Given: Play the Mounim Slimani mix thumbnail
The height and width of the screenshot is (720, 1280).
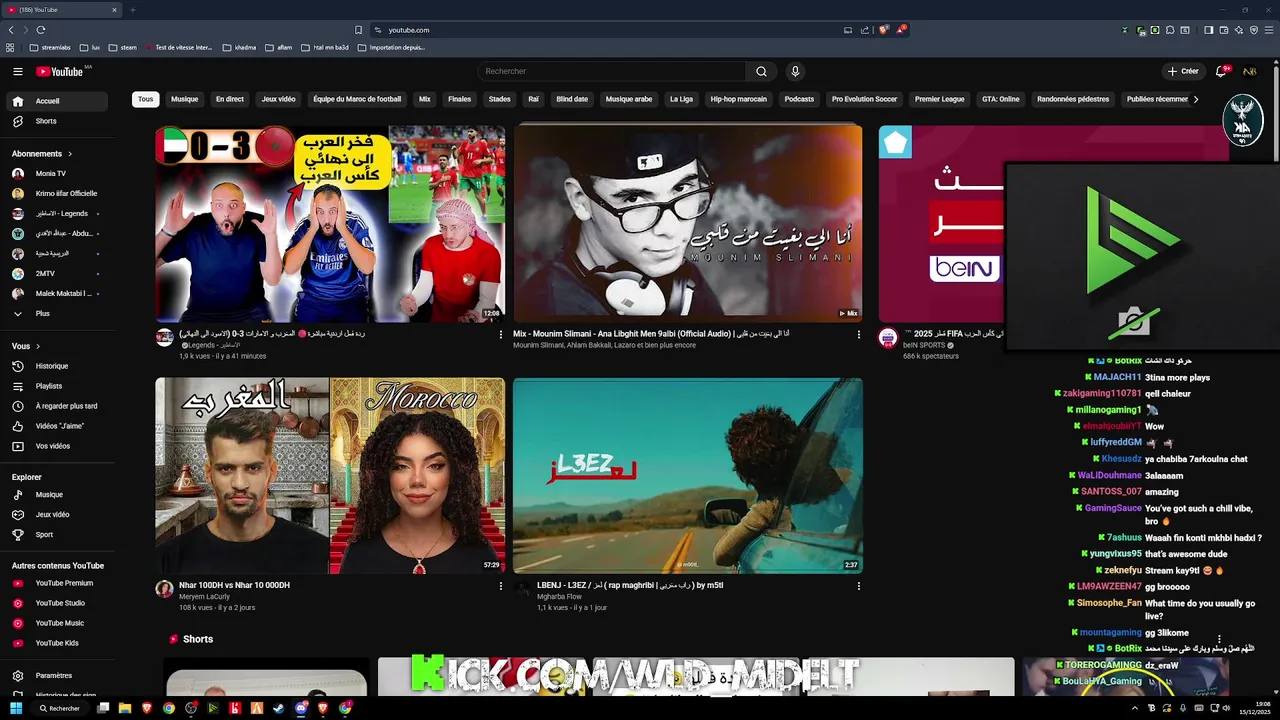Looking at the screenshot, I should [x=688, y=224].
